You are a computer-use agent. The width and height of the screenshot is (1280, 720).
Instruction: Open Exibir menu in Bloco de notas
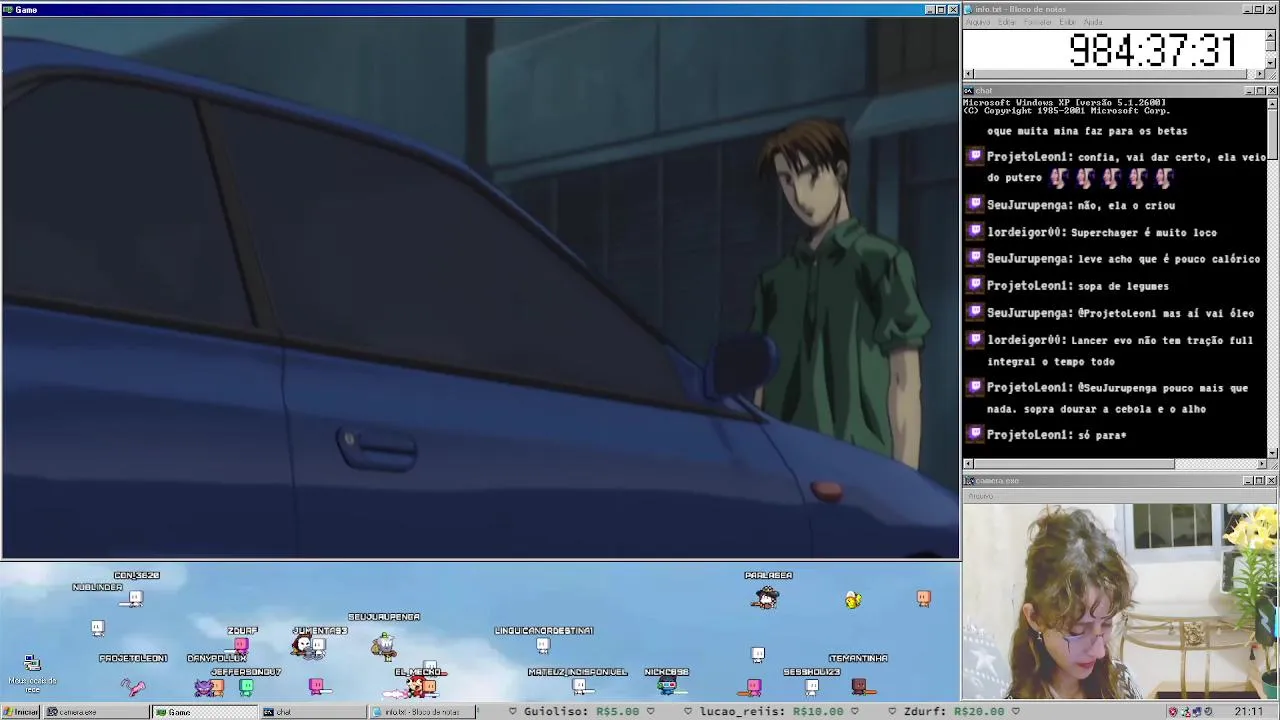(1068, 22)
